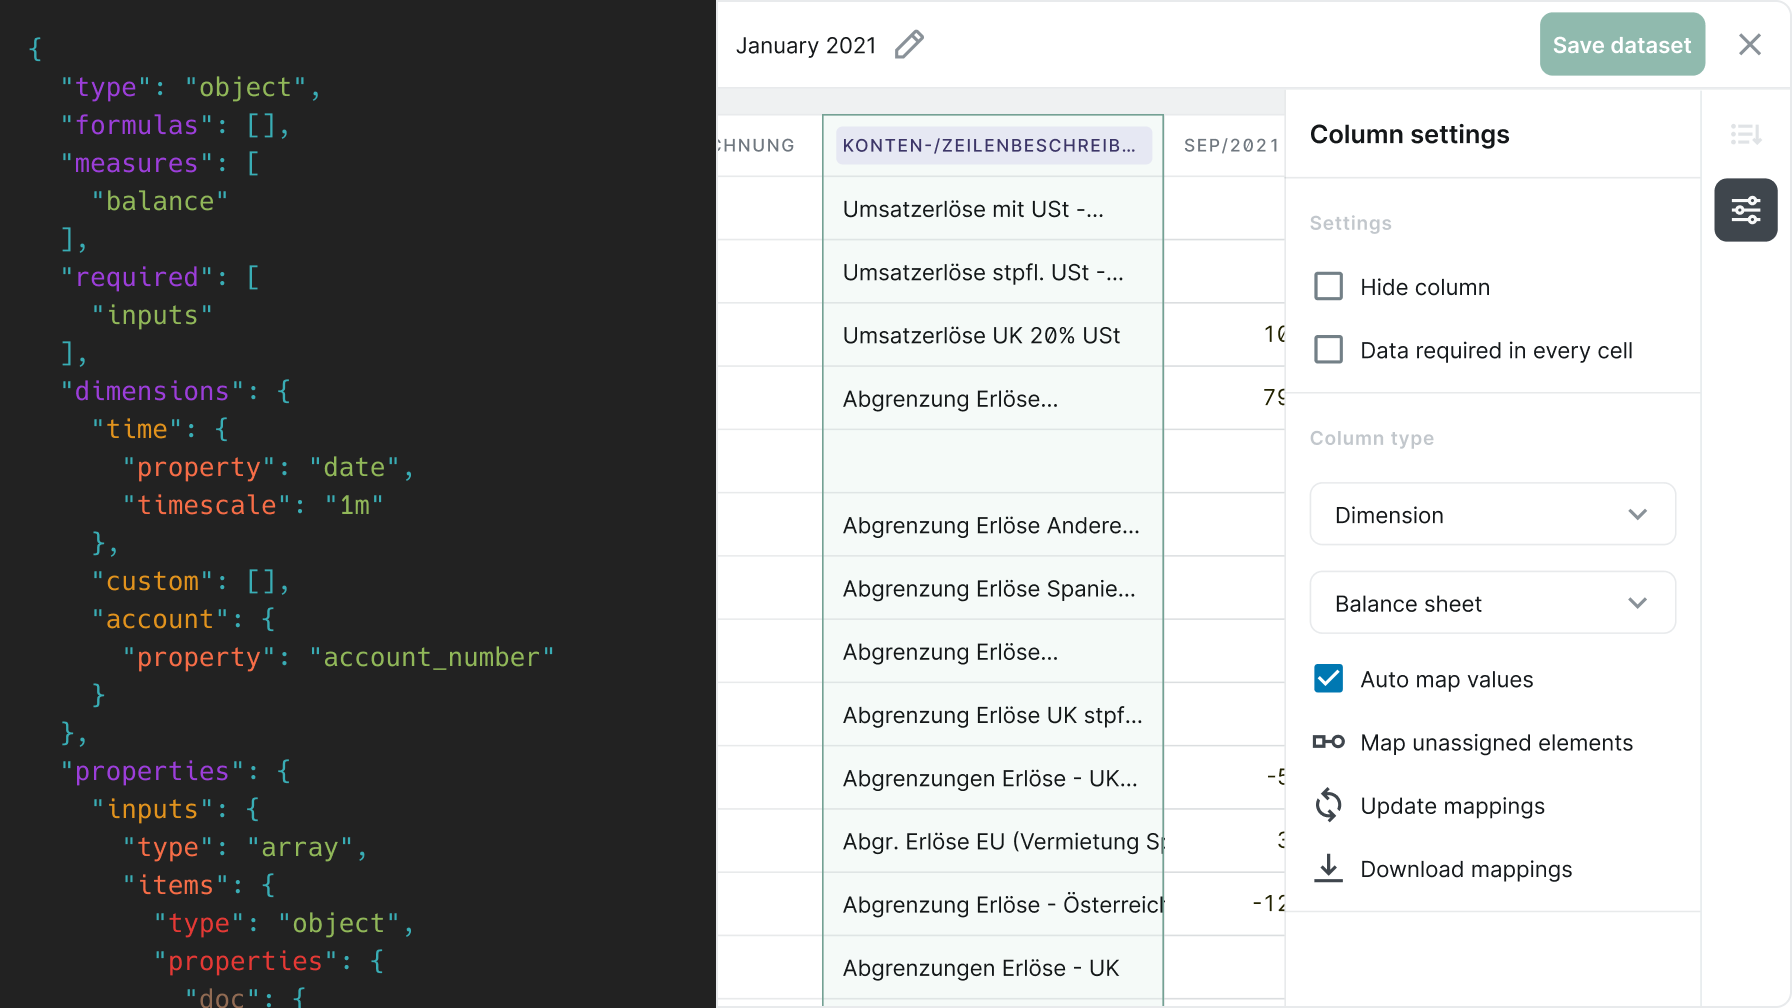Click the "balance" value in JSON code
This screenshot has height=1008, width=1792.
(160, 201)
